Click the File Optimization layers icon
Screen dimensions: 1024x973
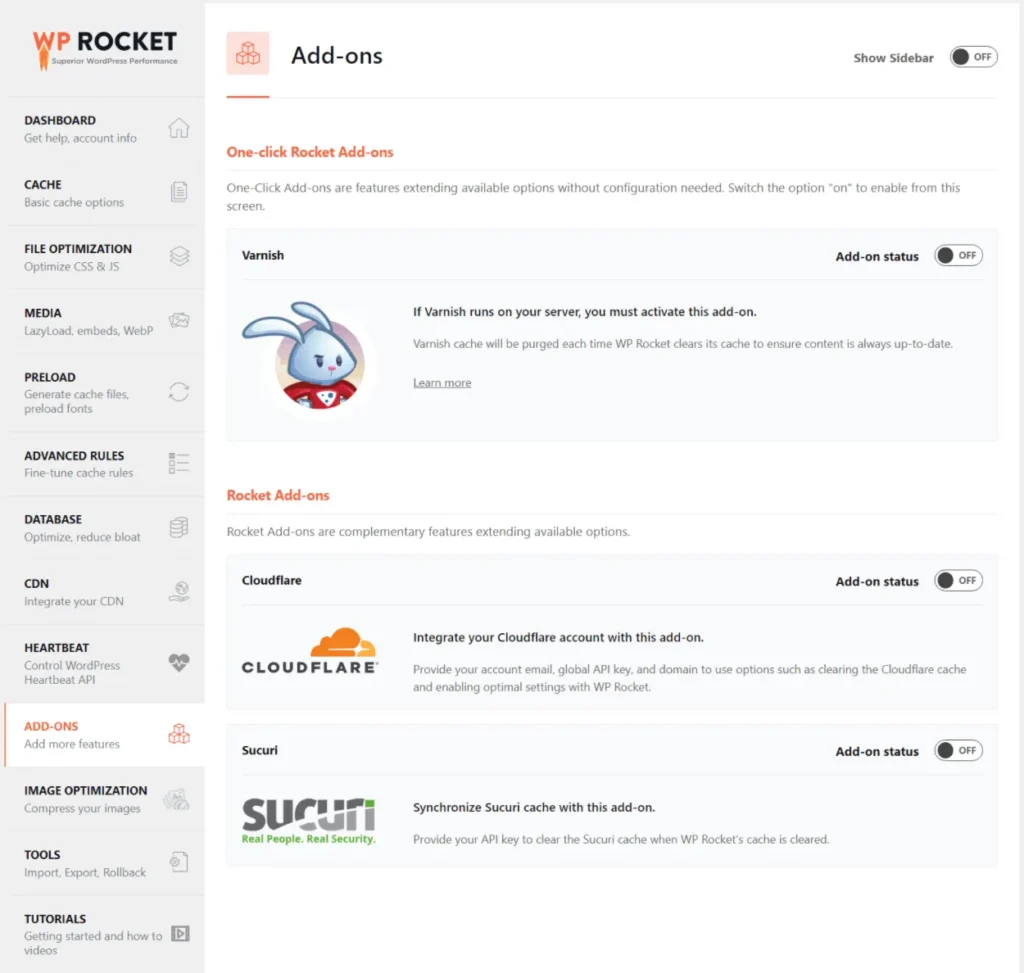tap(179, 256)
